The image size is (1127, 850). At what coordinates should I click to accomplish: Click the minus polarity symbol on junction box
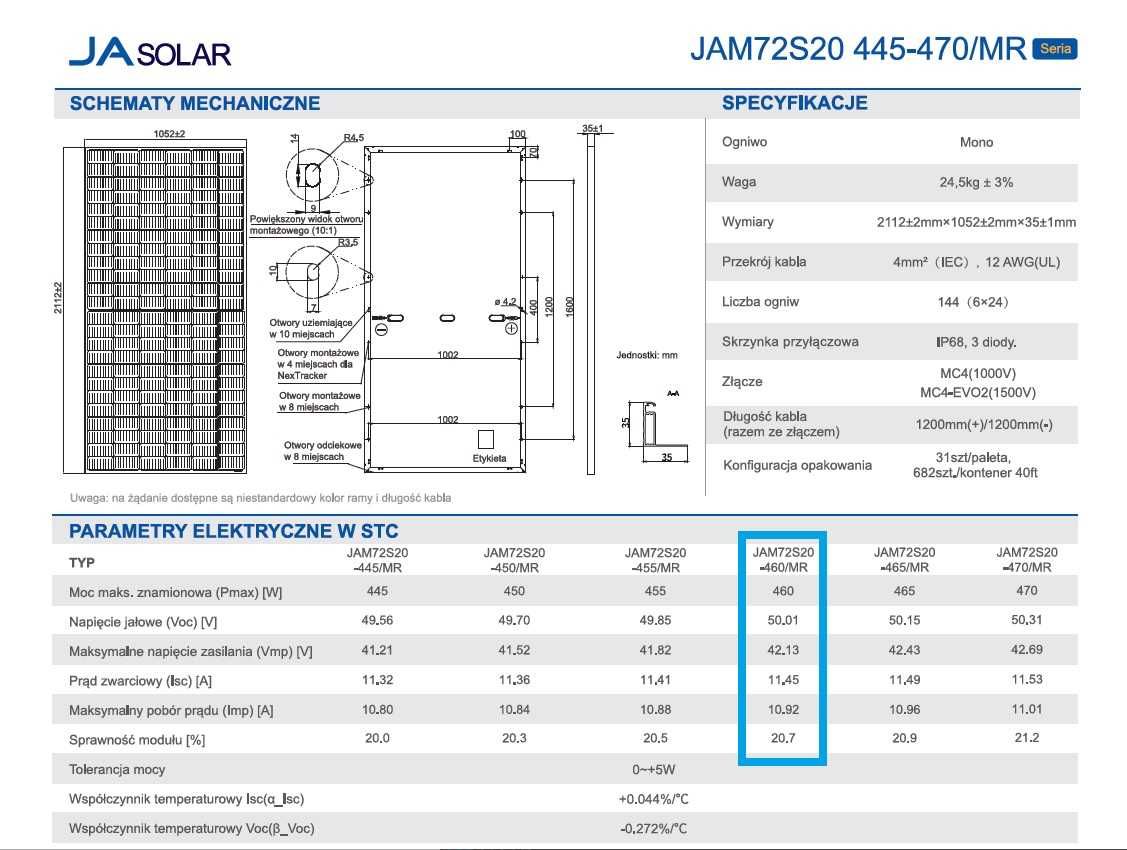[382, 330]
